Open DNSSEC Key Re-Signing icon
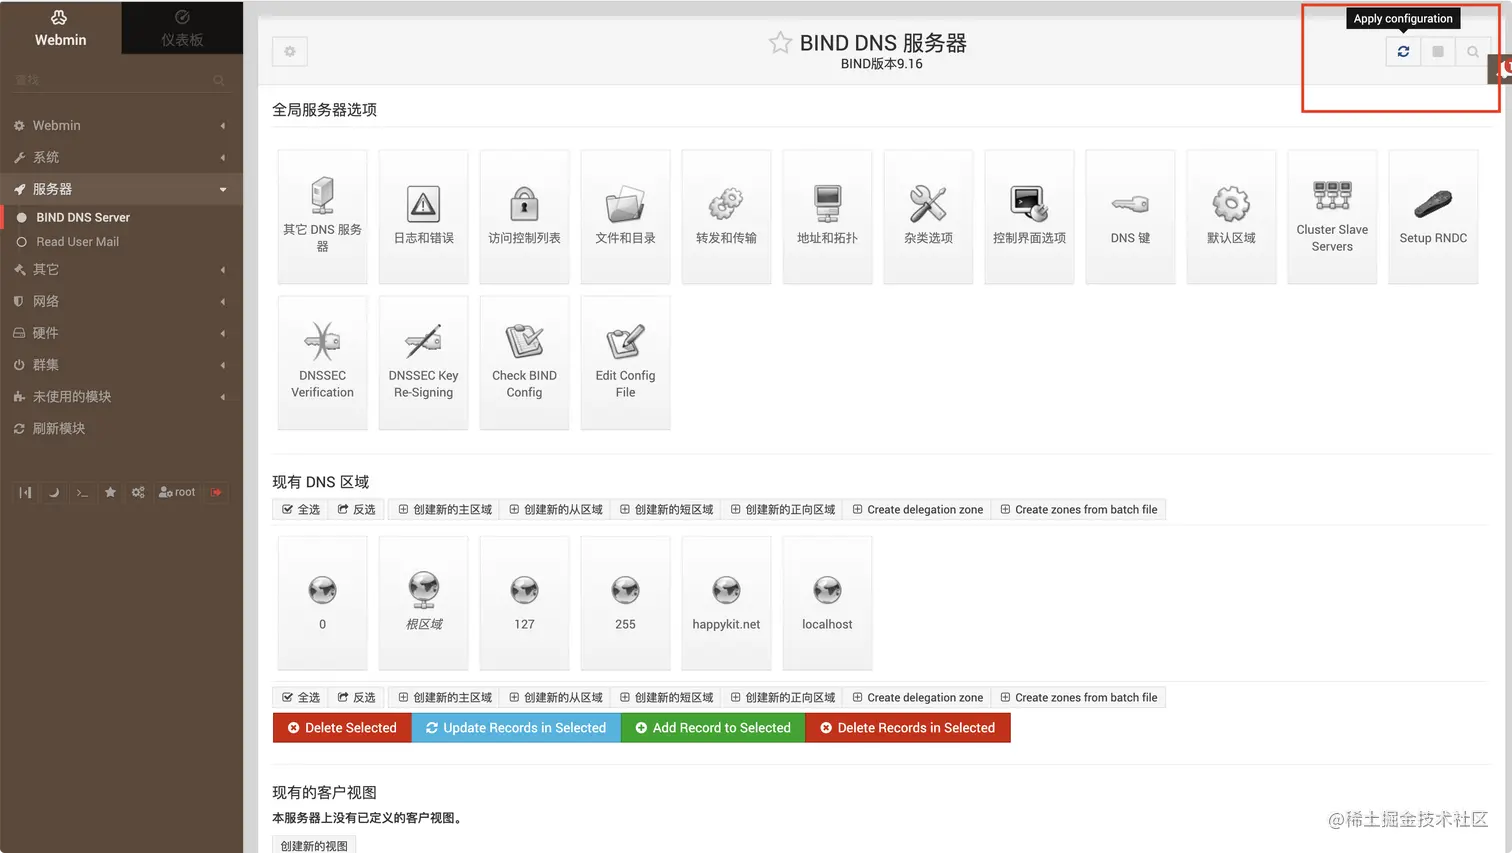Viewport: 1512px width, 853px height. pyautogui.click(x=423, y=362)
